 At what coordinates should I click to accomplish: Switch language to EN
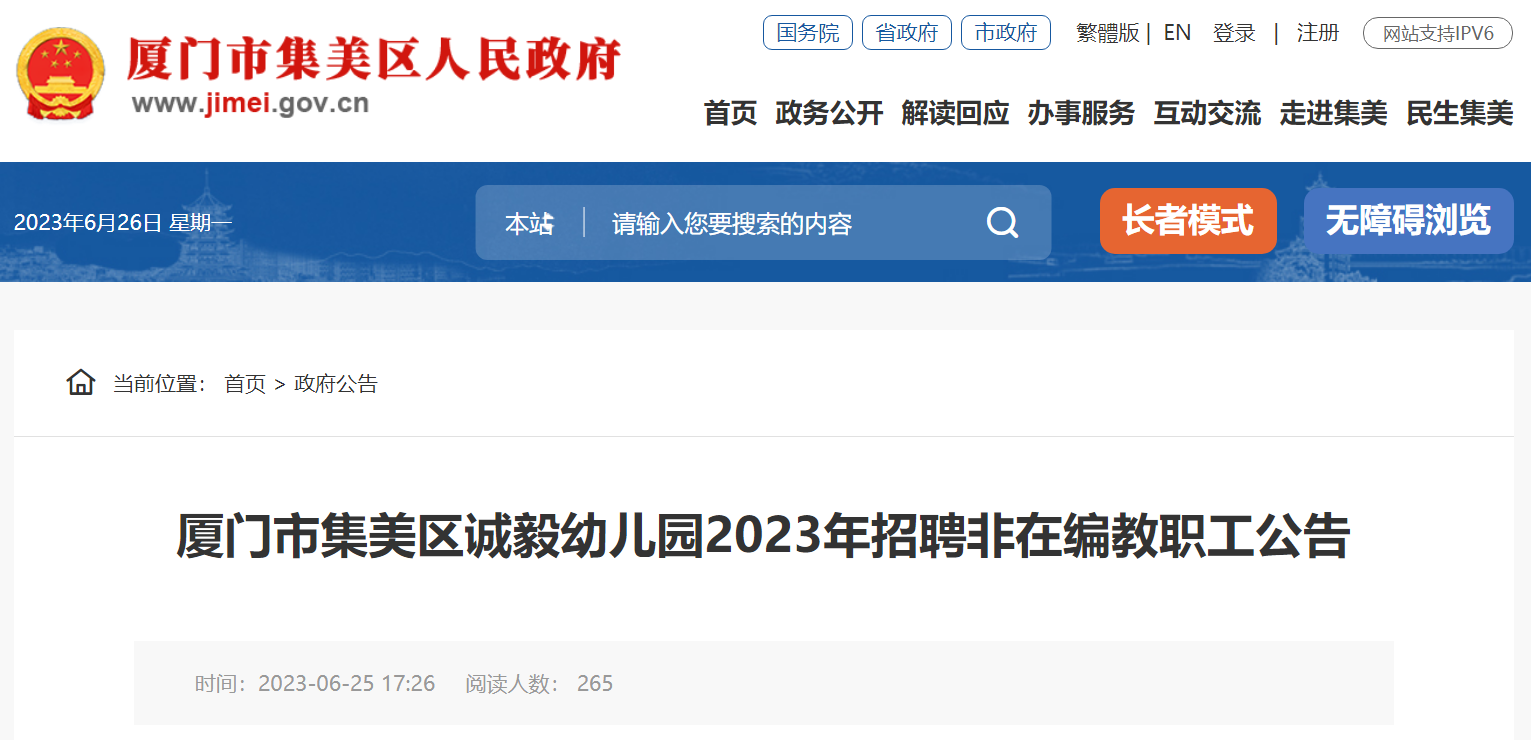[1177, 33]
